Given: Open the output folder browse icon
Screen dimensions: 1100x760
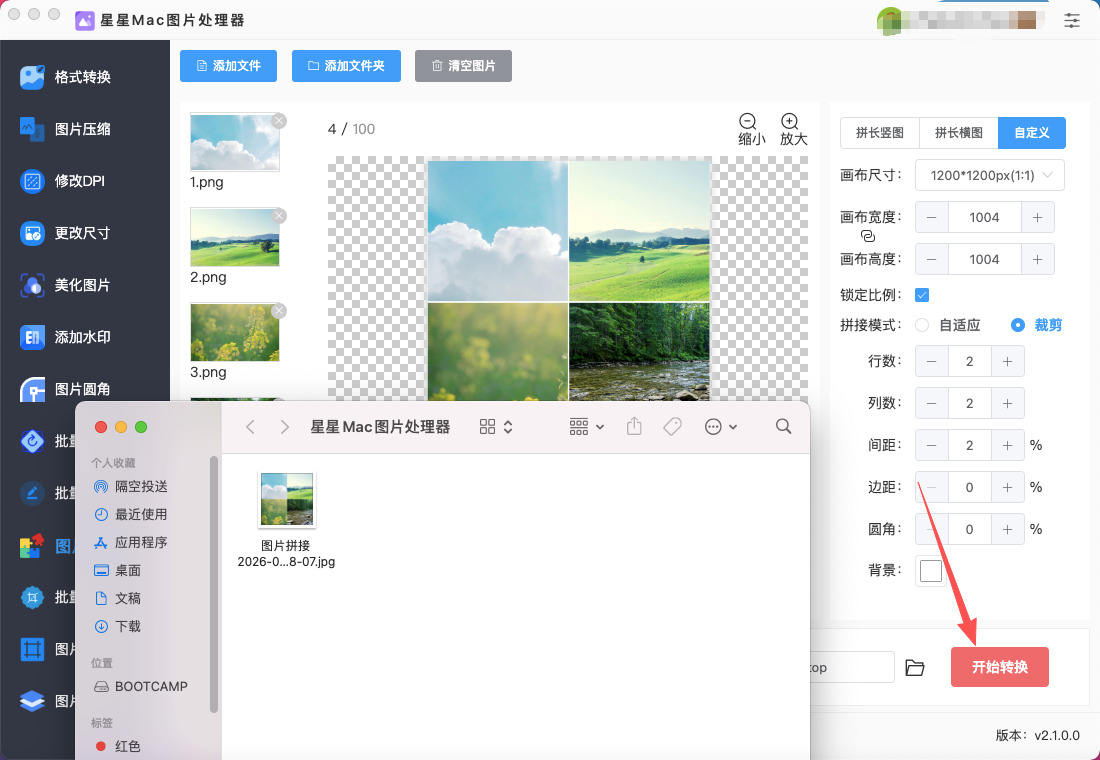Looking at the screenshot, I should pyautogui.click(x=914, y=667).
